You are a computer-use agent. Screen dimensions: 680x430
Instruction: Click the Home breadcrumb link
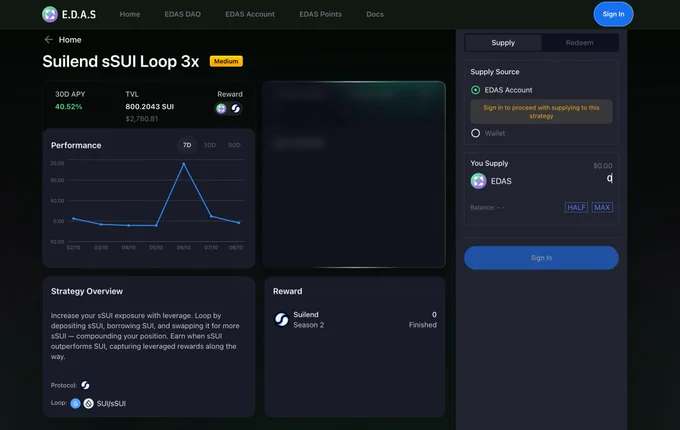click(x=70, y=40)
